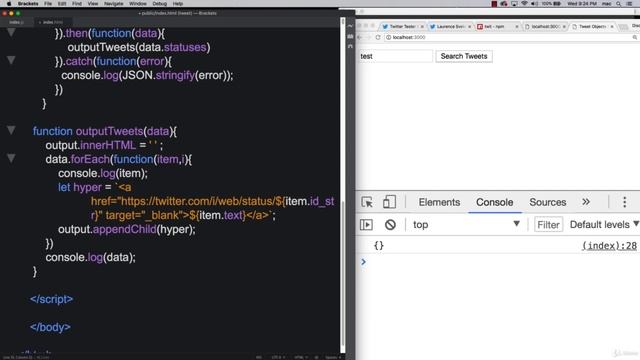Clear the console with the ban icon
The image size is (640, 360).
click(x=390, y=224)
